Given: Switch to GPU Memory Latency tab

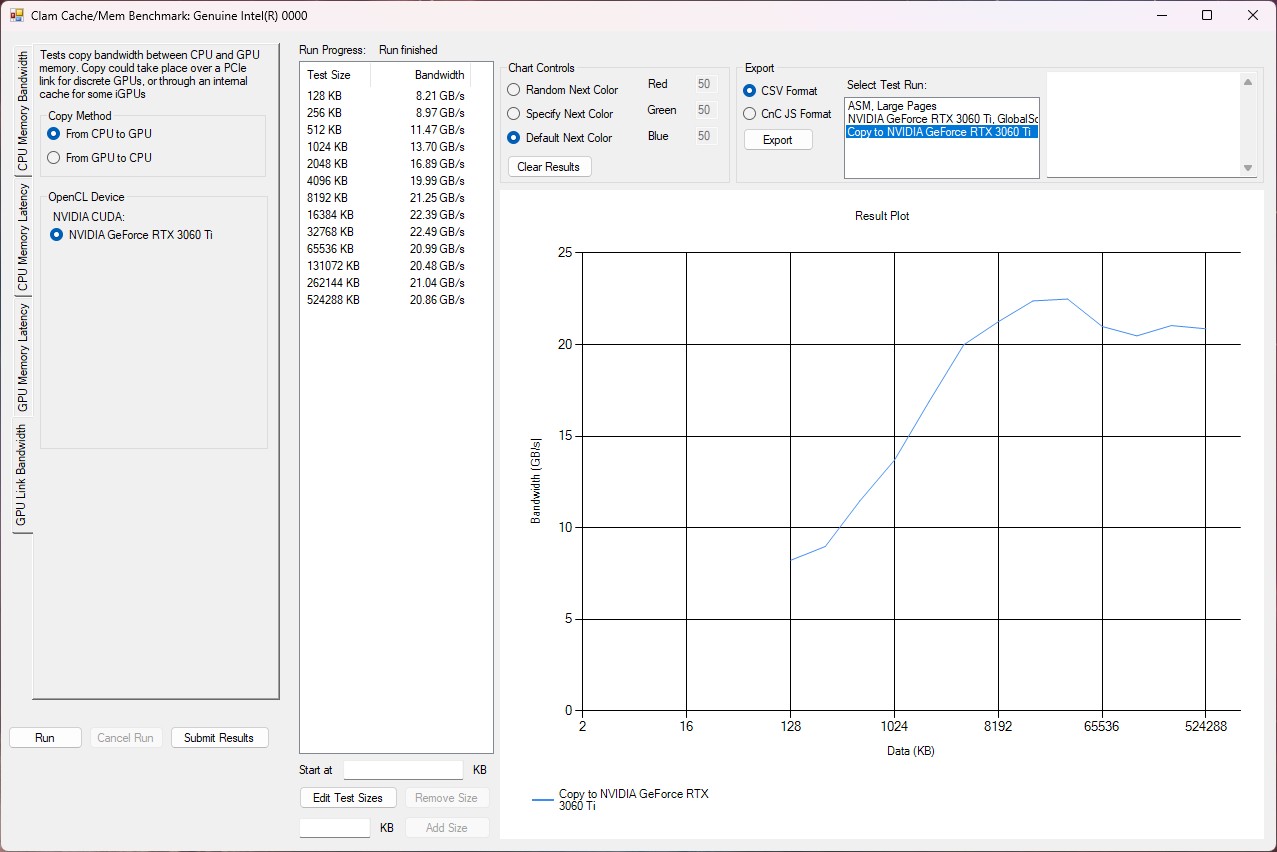Looking at the screenshot, I should (x=23, y=358).
